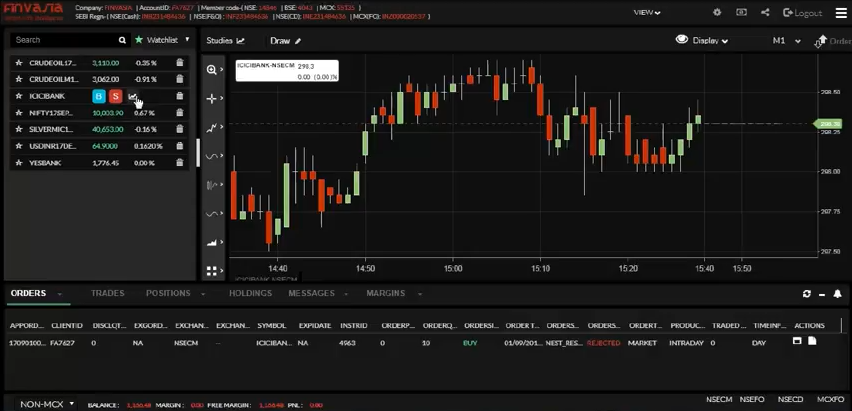Click the MCXFO segment link
852x411 pixels.
tap(830, 400)
